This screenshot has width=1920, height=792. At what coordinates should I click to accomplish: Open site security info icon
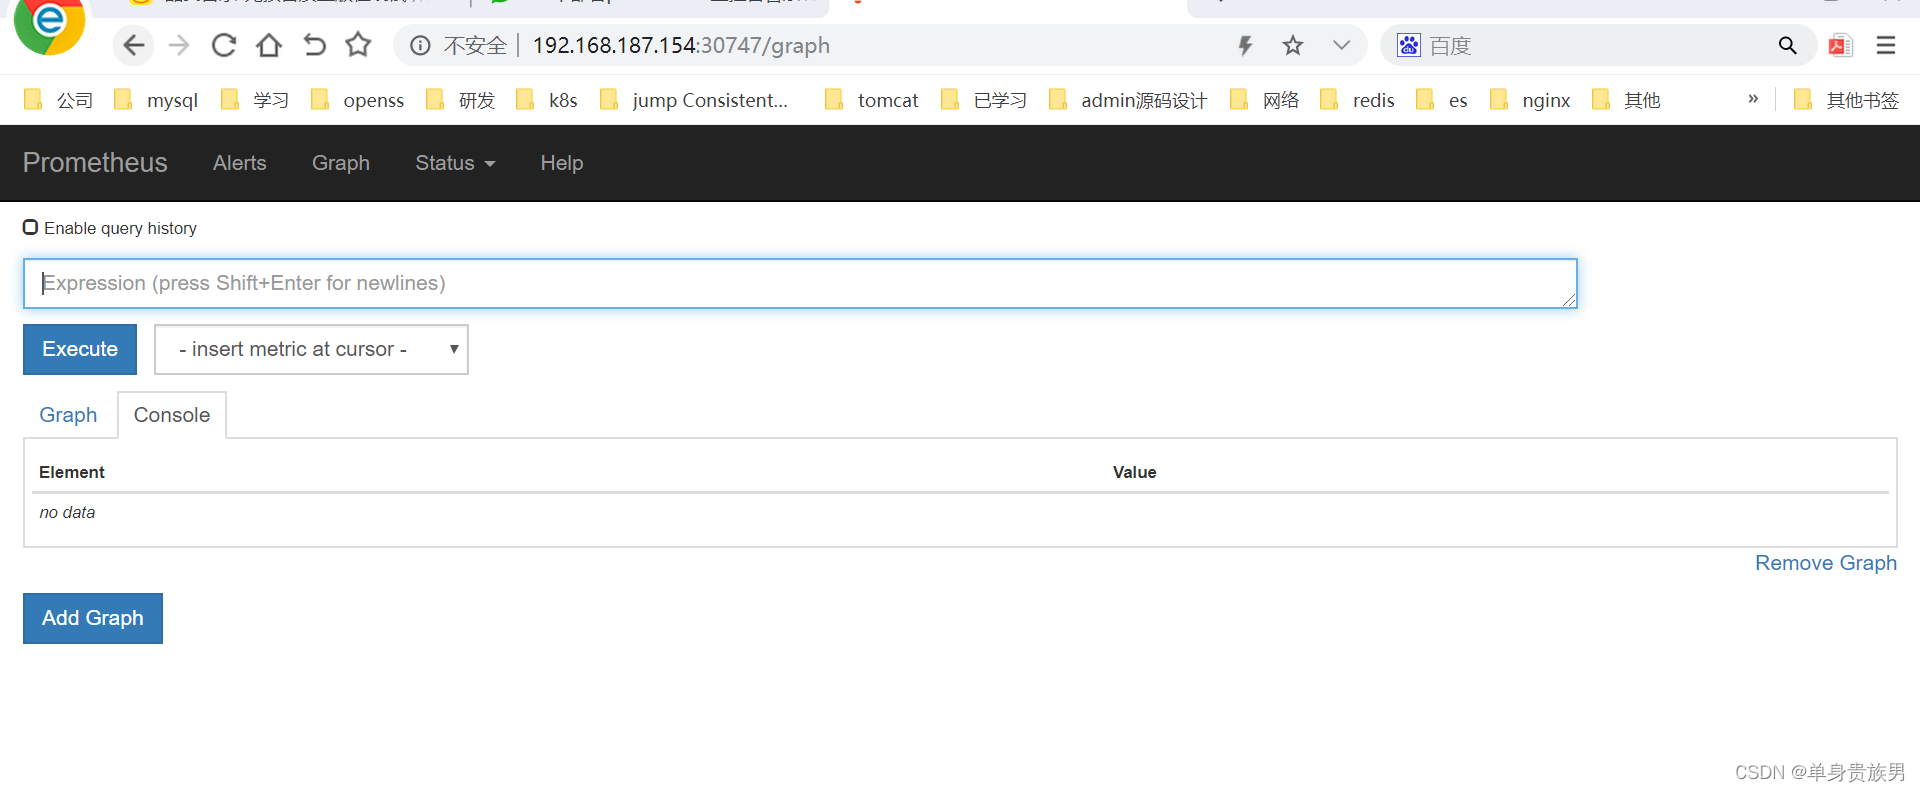tap(420, 45)
